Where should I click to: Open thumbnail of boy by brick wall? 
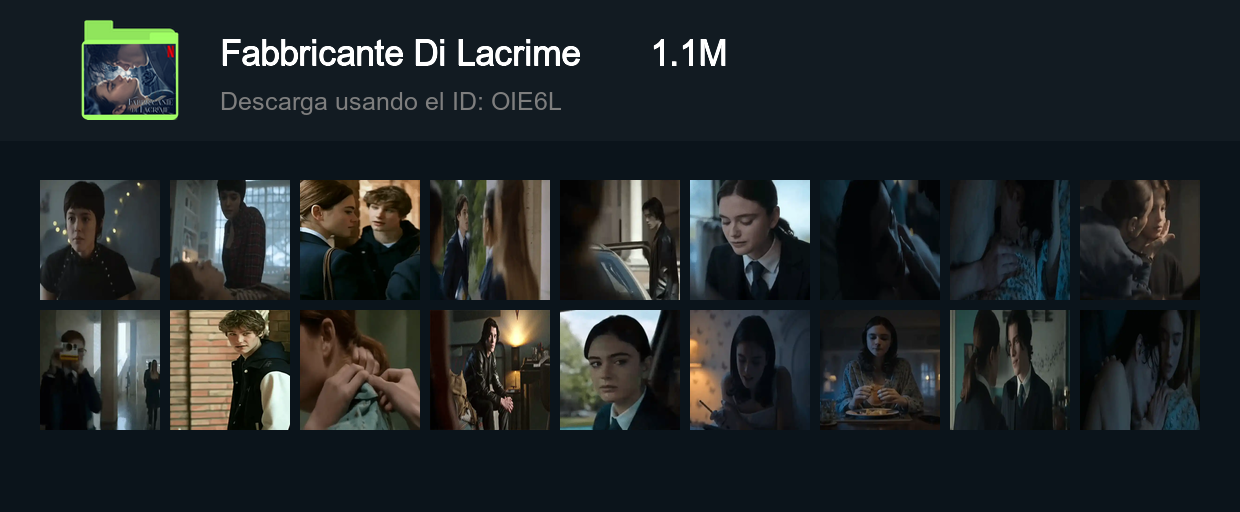coord(230,370)
